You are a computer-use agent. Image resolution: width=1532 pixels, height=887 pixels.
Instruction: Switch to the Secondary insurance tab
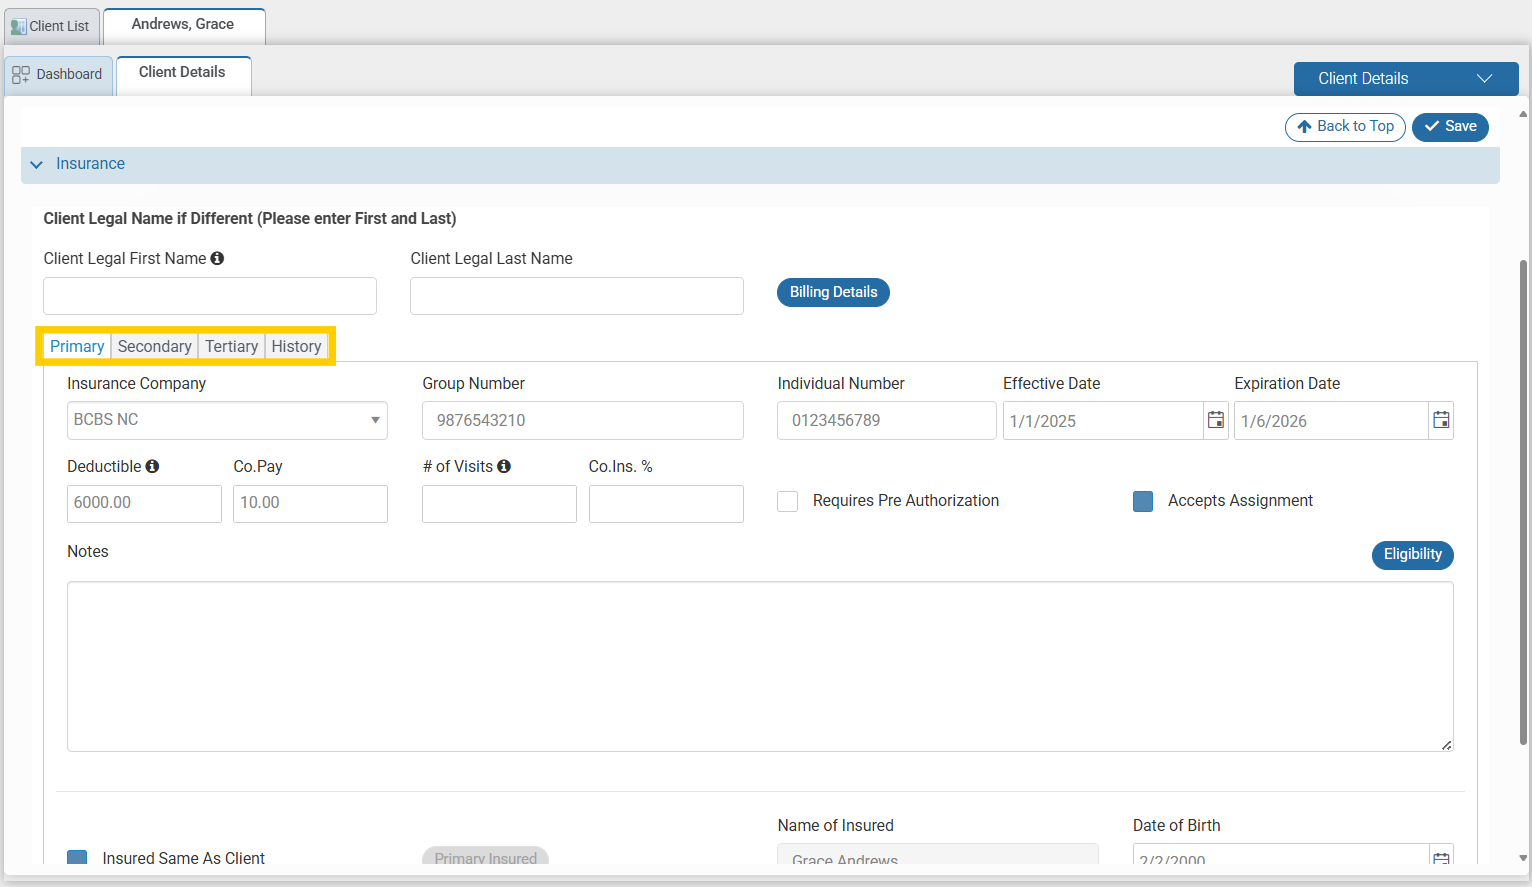tap(154, 346)
